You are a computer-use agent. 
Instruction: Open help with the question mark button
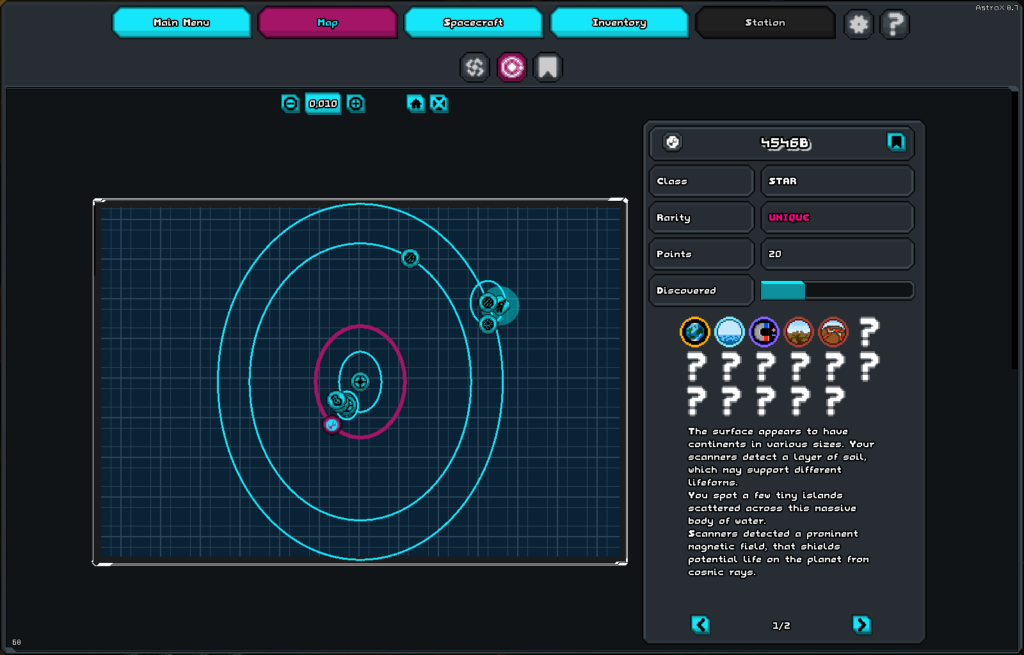(894, 23)
